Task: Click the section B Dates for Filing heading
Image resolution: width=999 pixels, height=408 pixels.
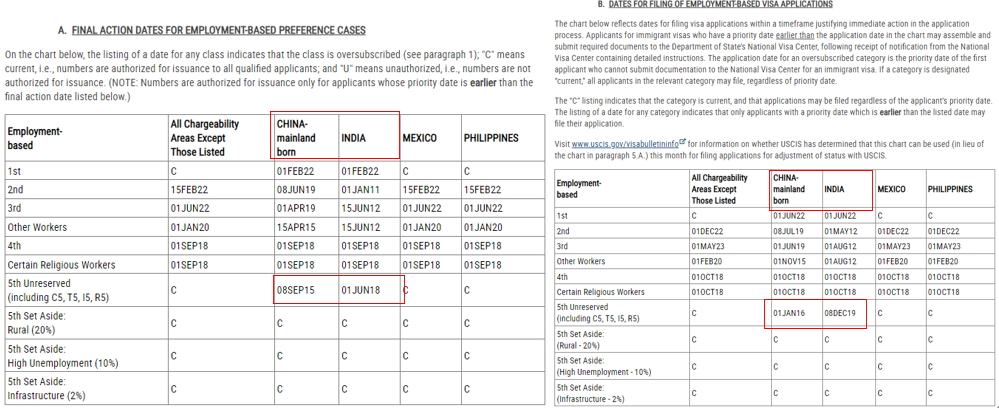Action: (x=721, y=4)
